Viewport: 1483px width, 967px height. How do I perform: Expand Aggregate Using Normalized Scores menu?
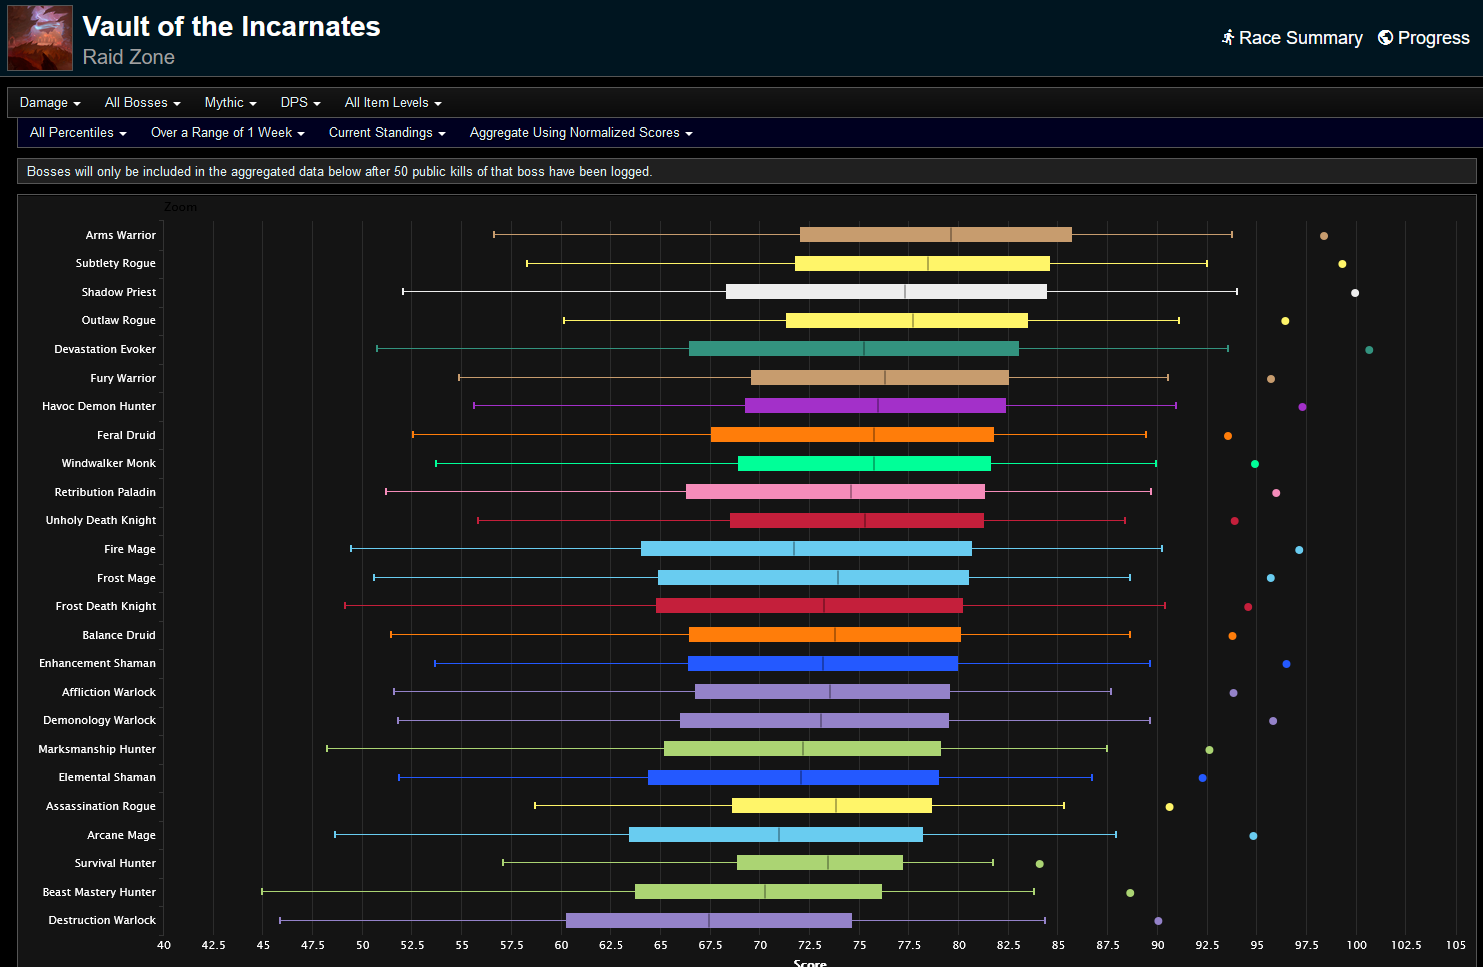[x=580, y=133]
